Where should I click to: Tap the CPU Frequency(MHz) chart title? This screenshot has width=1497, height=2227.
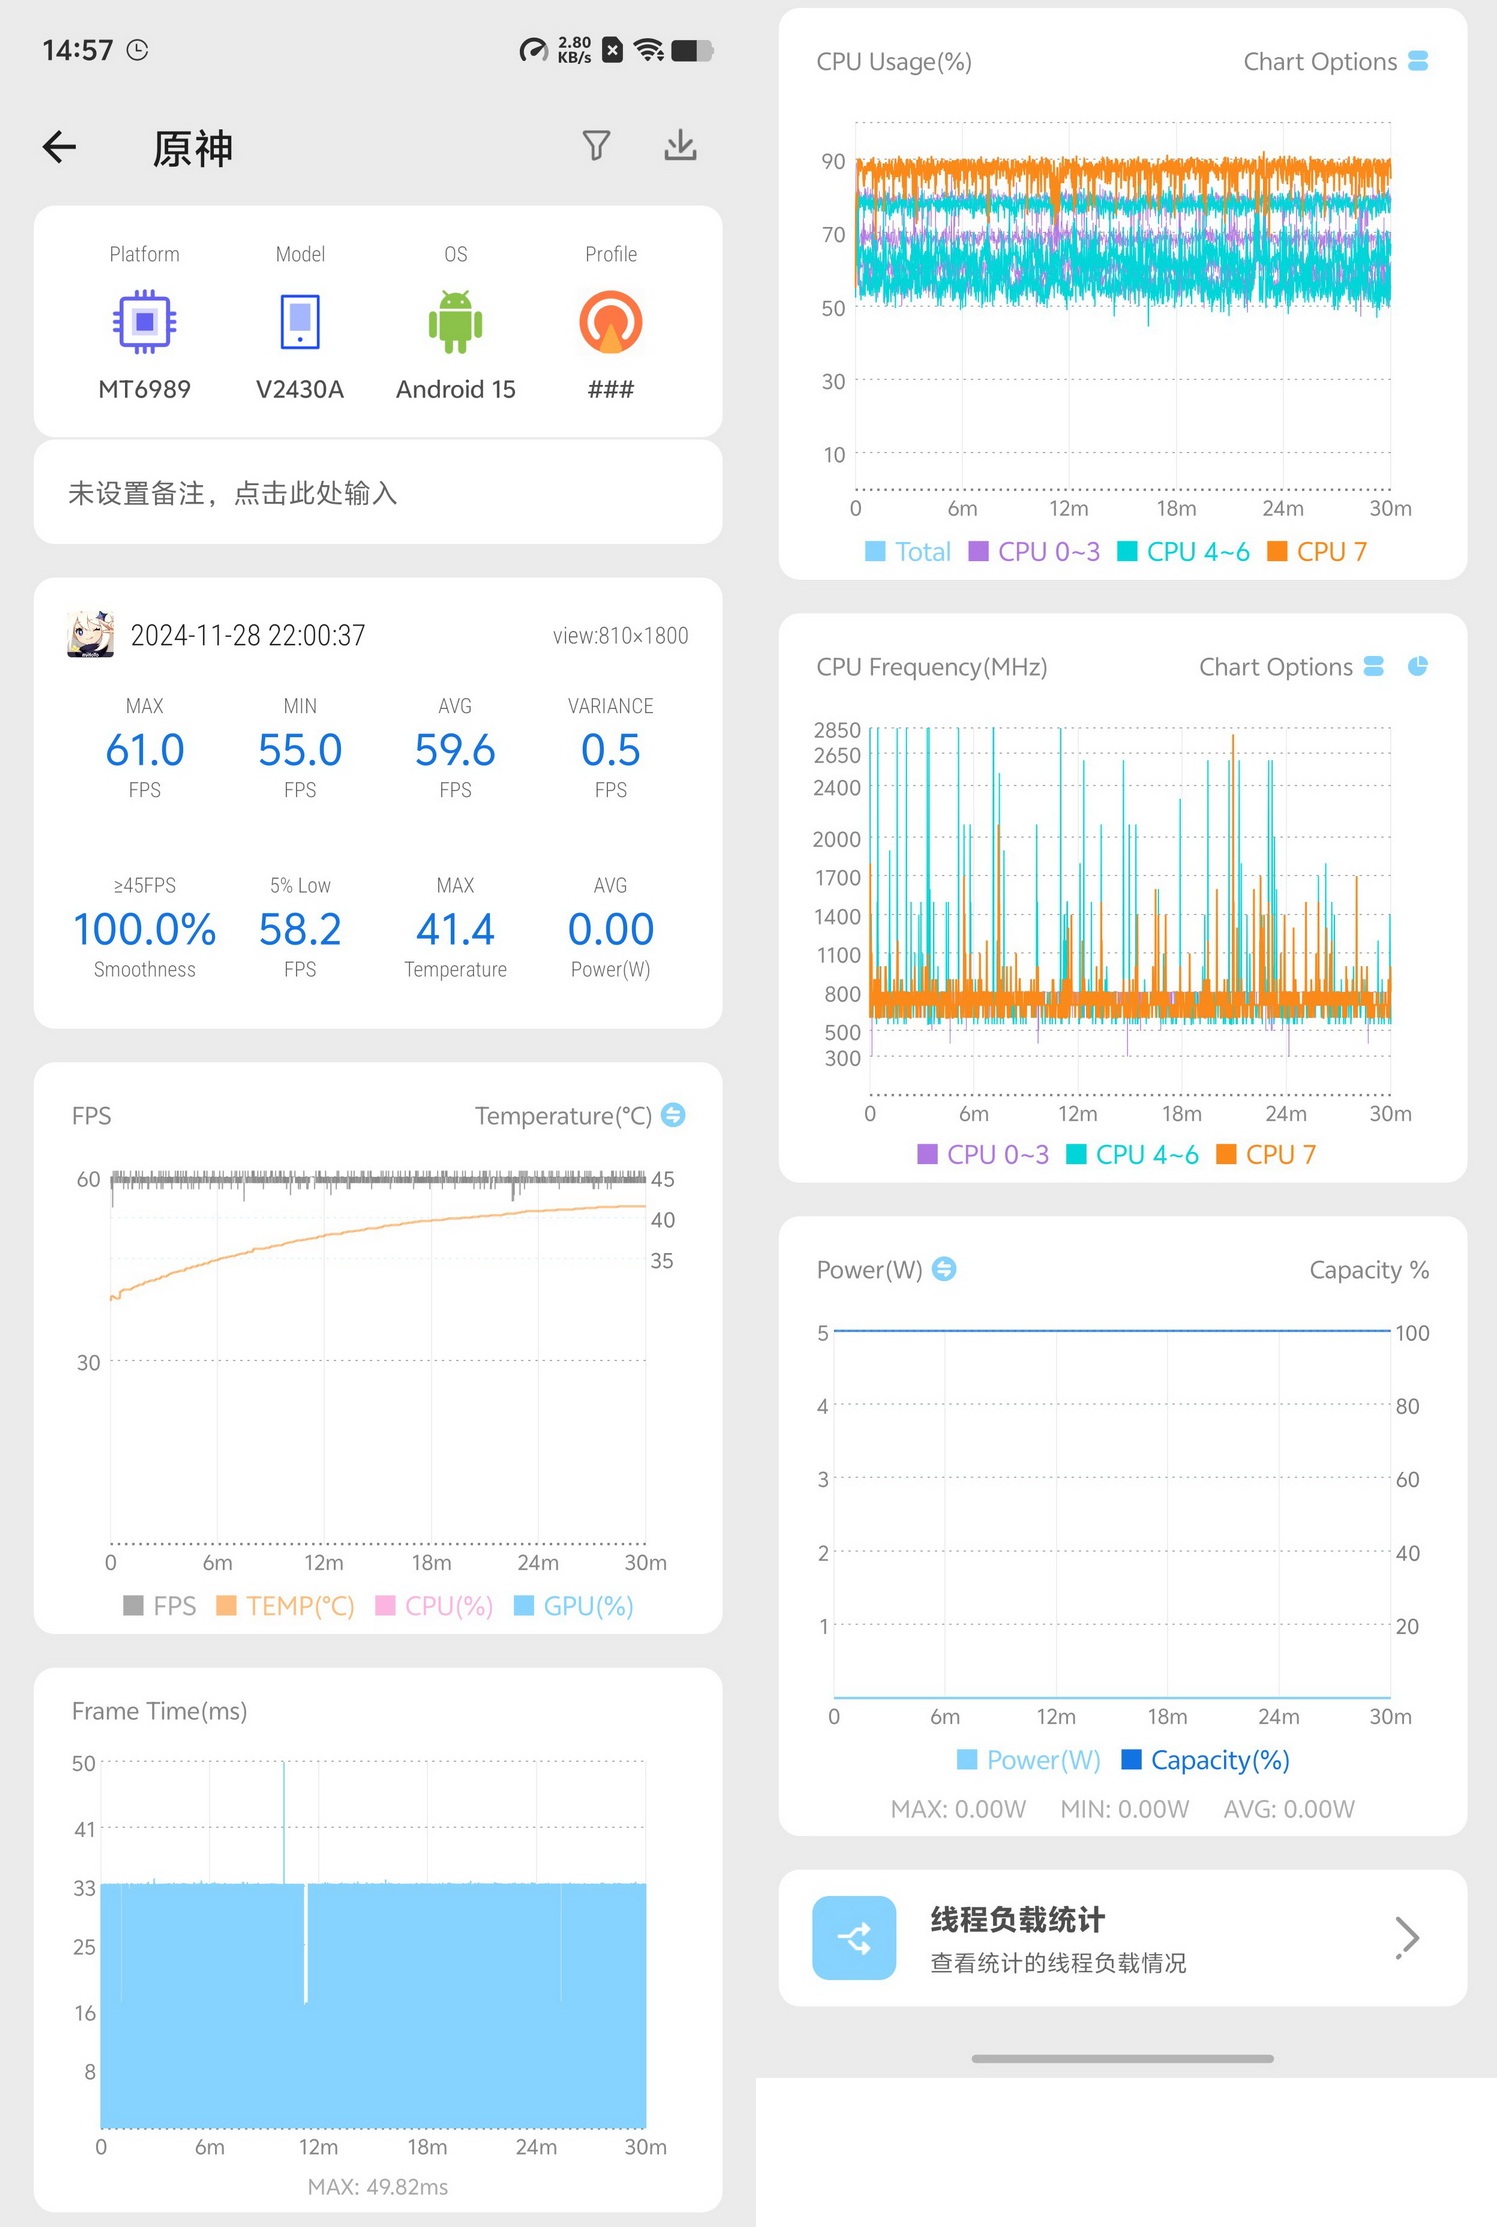[932, 667]
